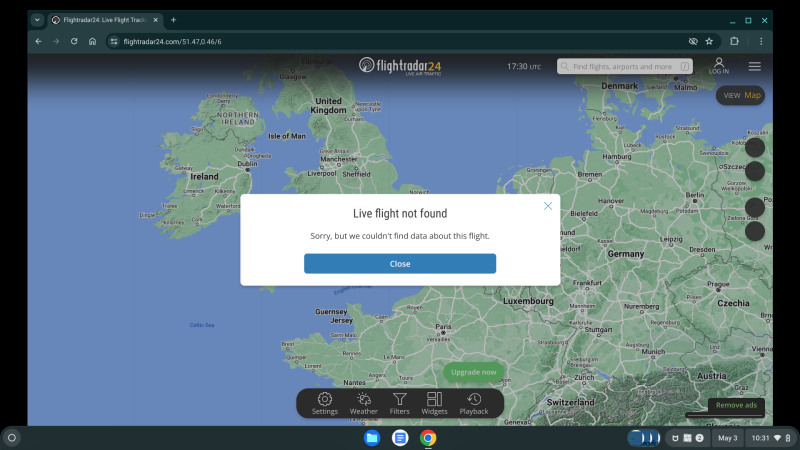Open the Files app on the shelf
This screenshot has width=800, height=450.
point(372,438)
